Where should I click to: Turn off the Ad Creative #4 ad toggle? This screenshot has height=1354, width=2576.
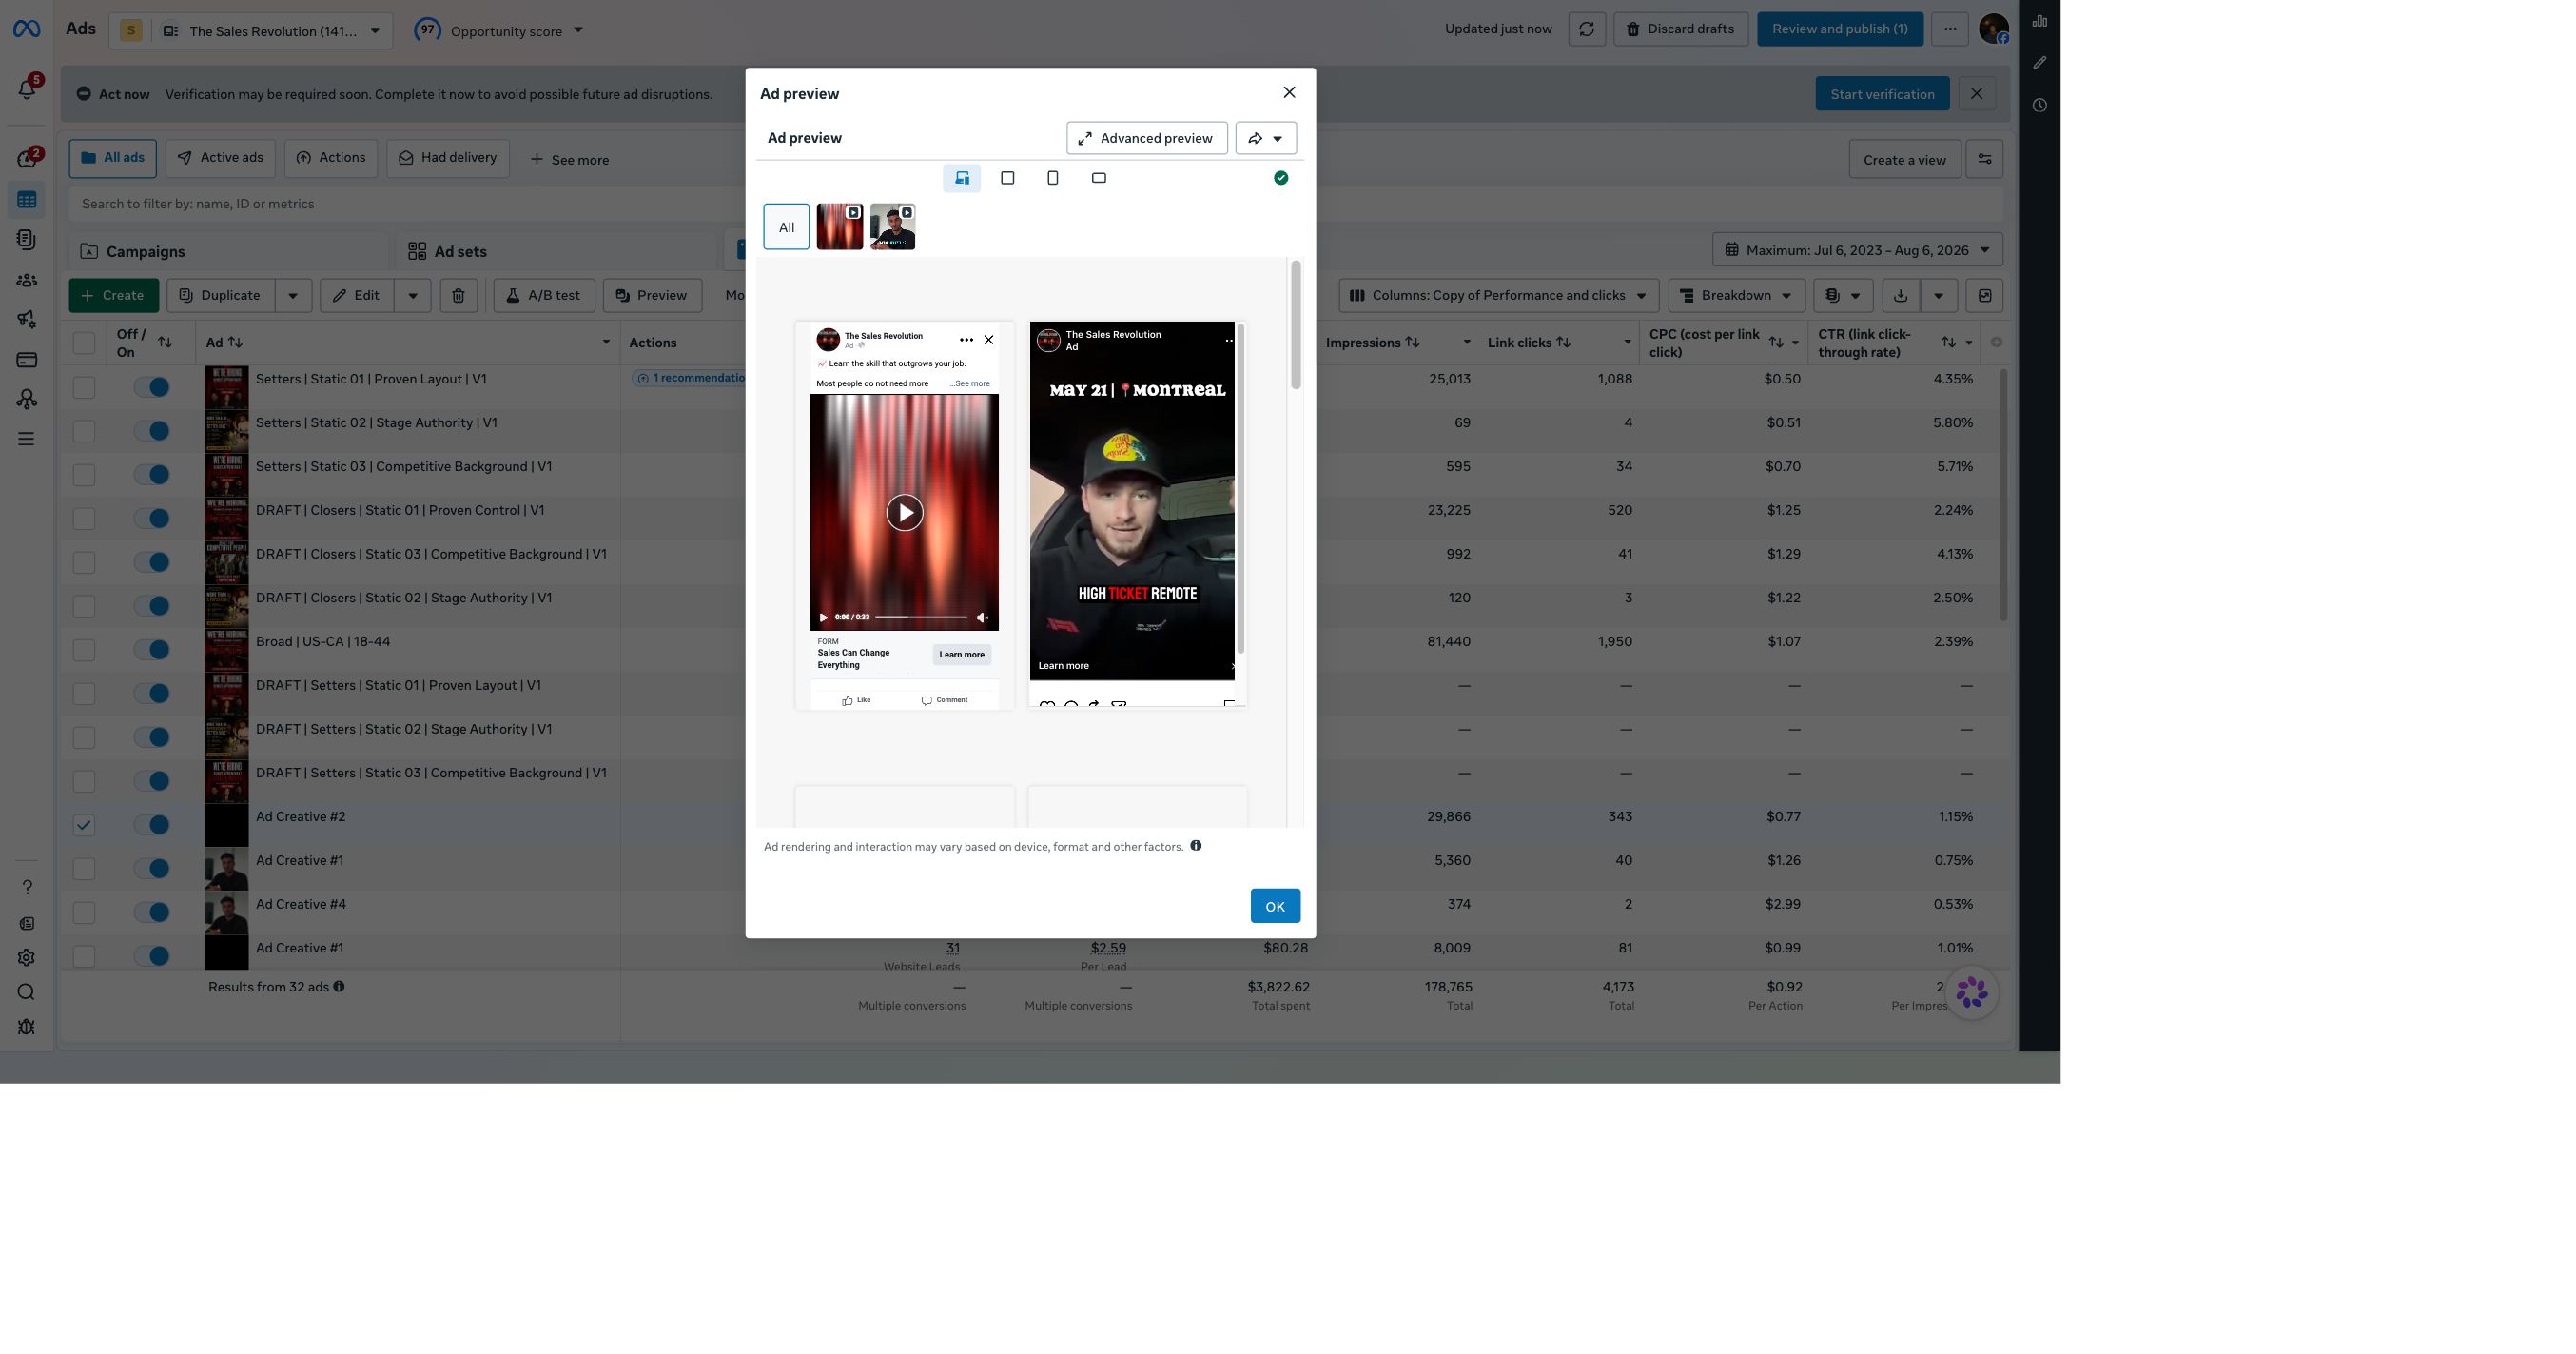click(x=152, y=912)
